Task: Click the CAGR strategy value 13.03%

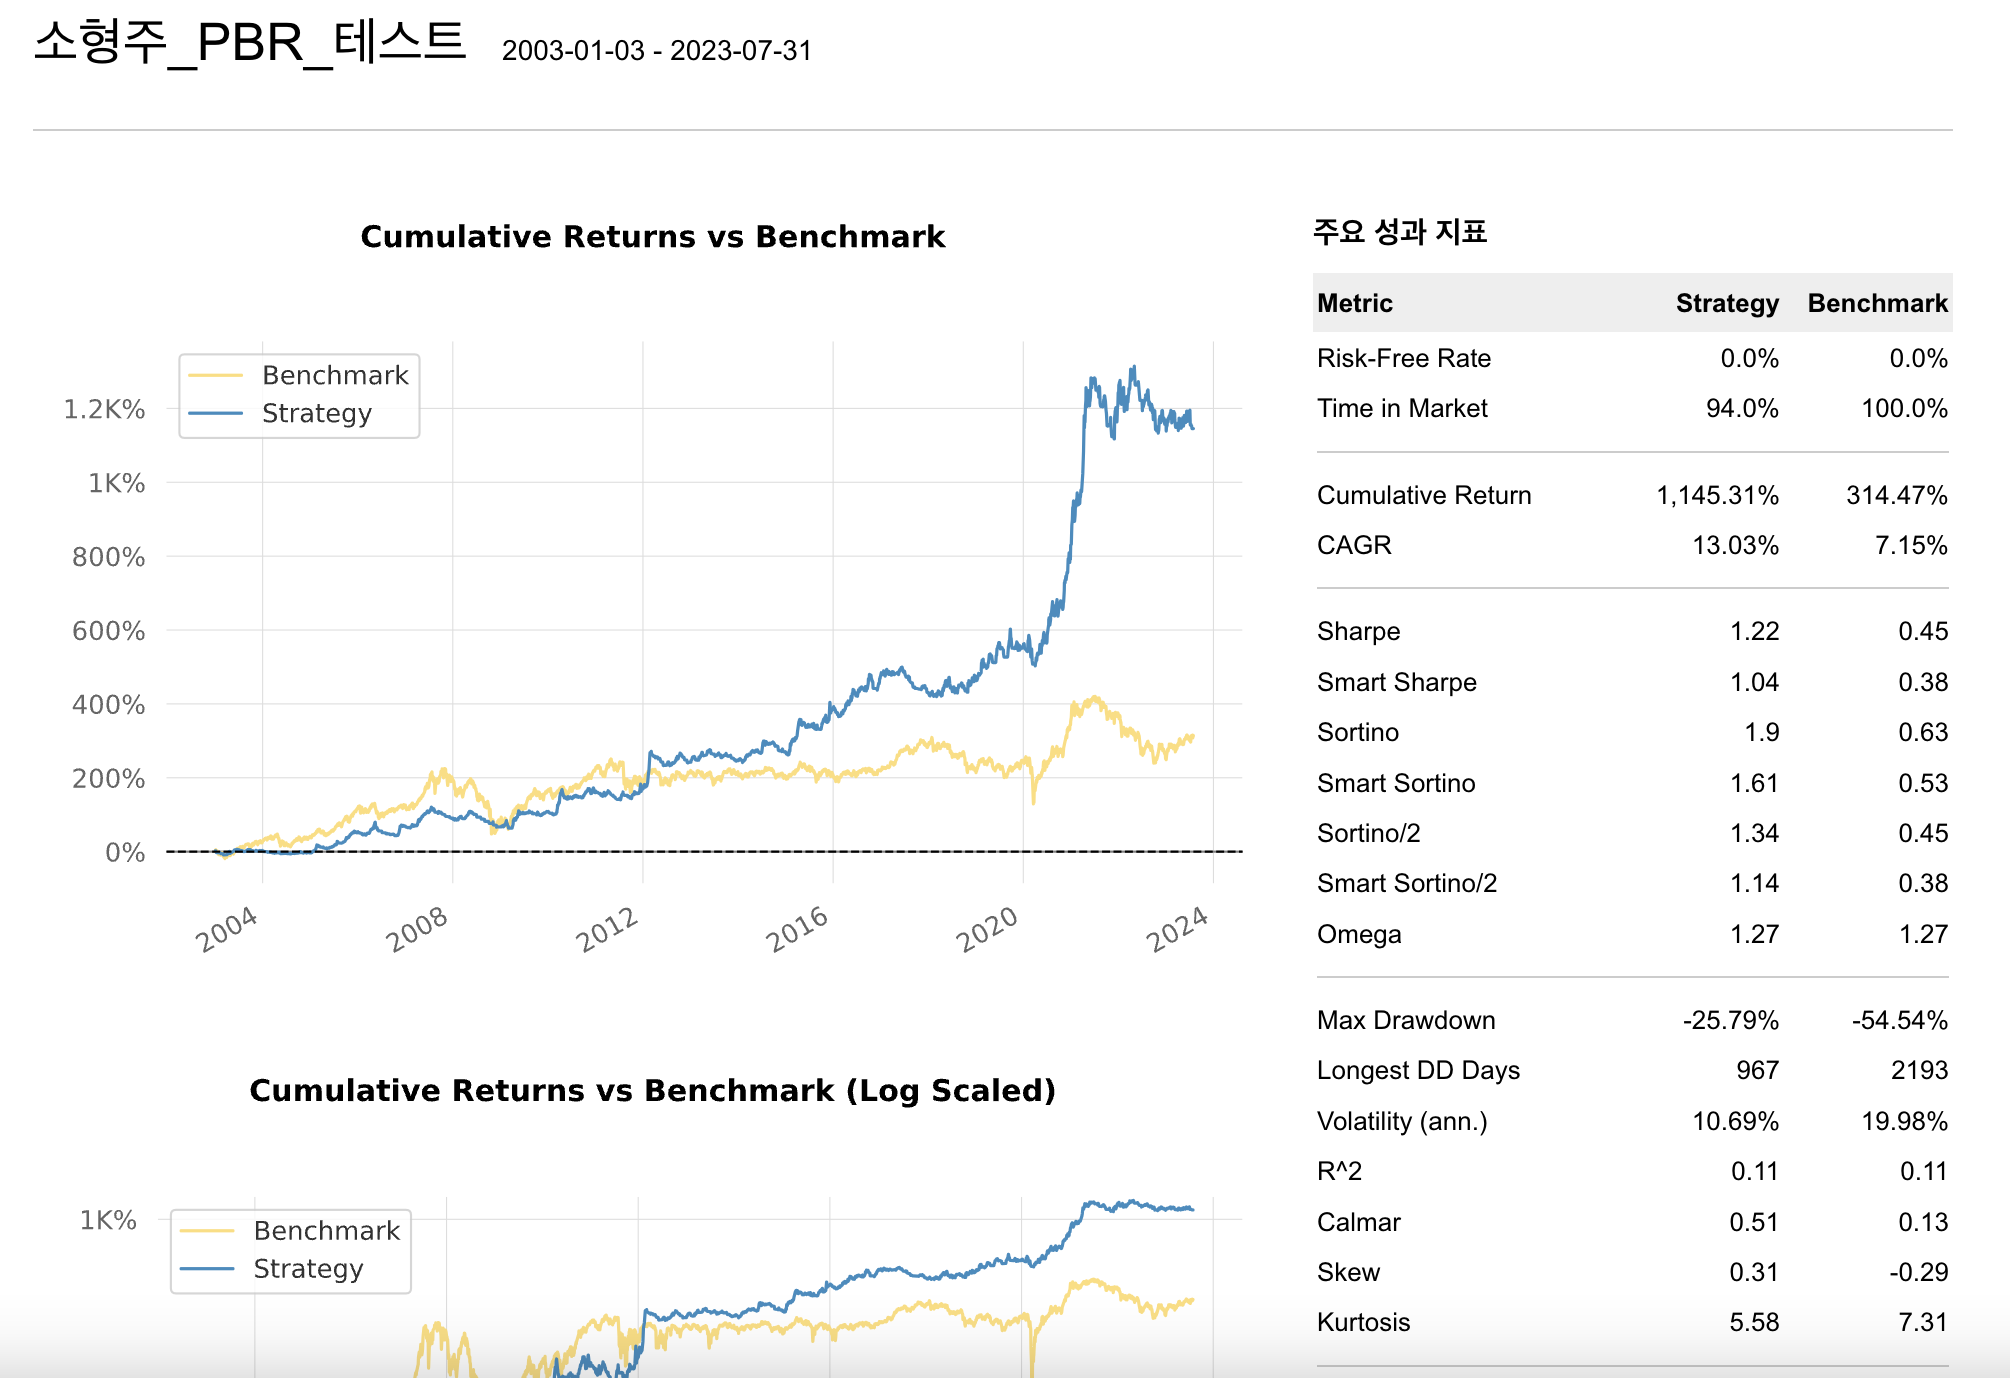Action: [1735, 545]
